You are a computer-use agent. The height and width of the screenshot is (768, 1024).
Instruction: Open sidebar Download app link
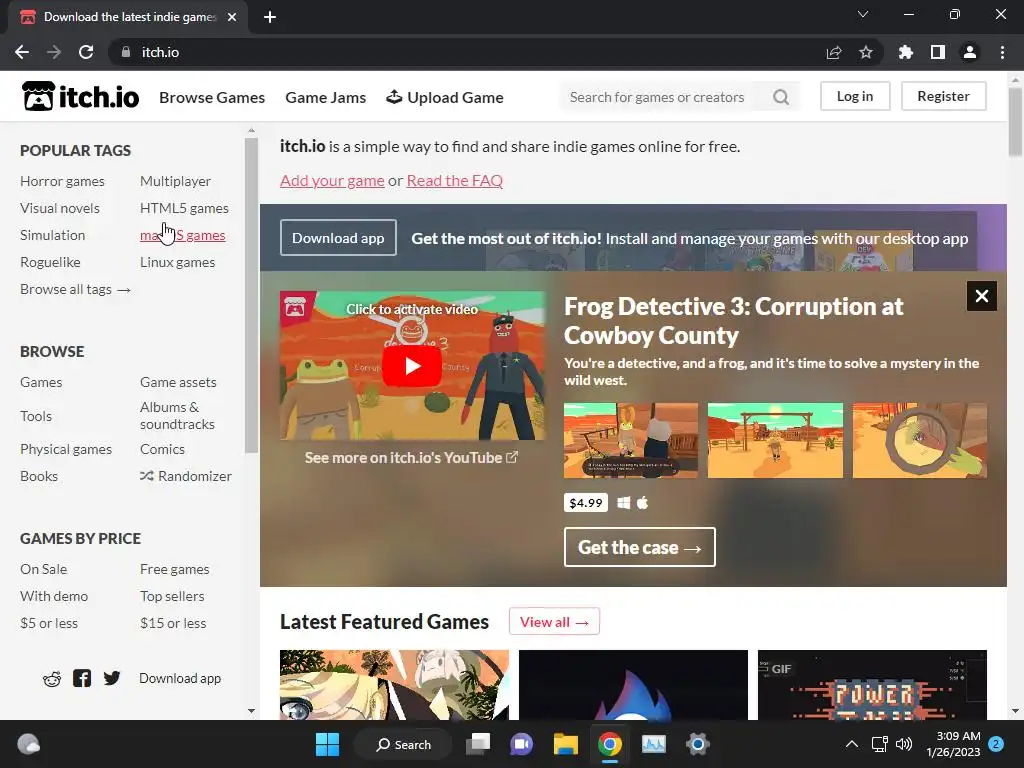pos(180,679)
